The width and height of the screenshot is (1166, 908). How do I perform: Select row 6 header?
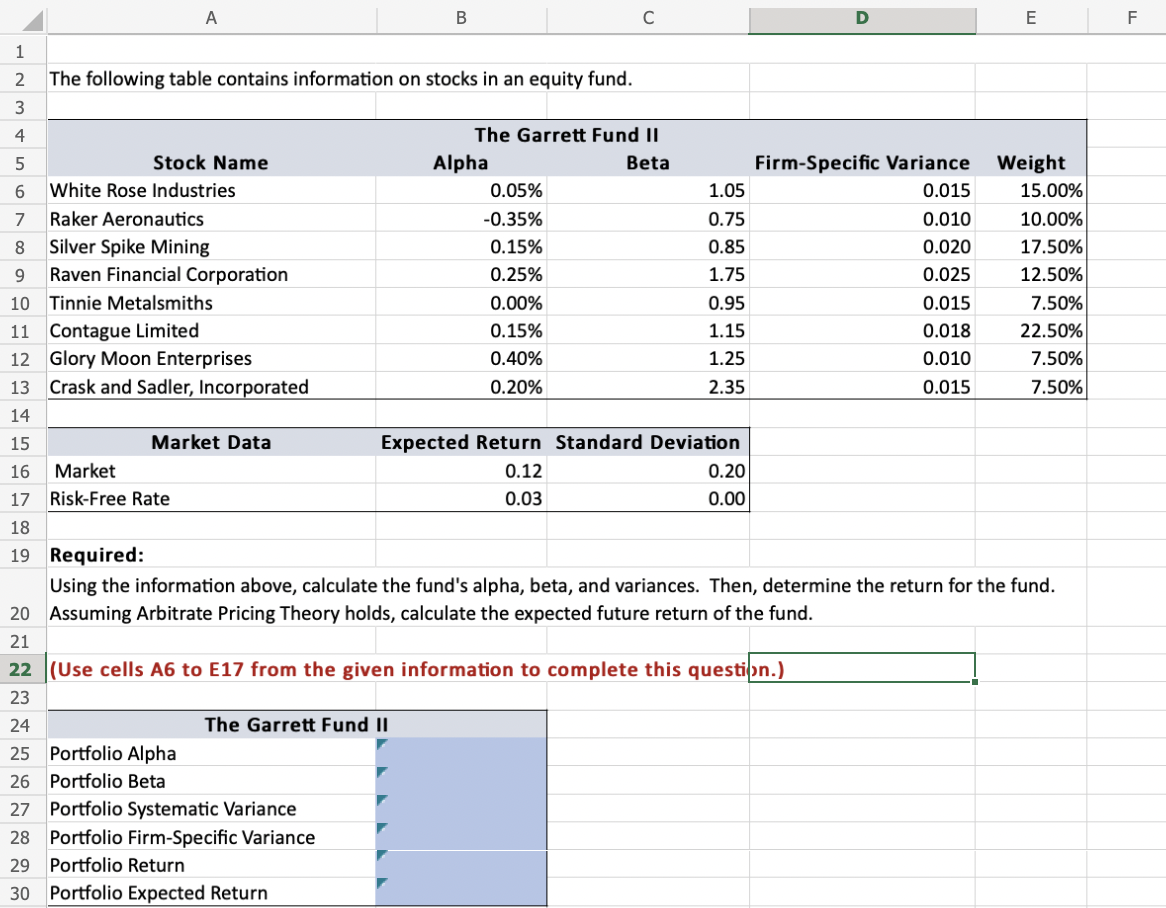pos(21,191)
